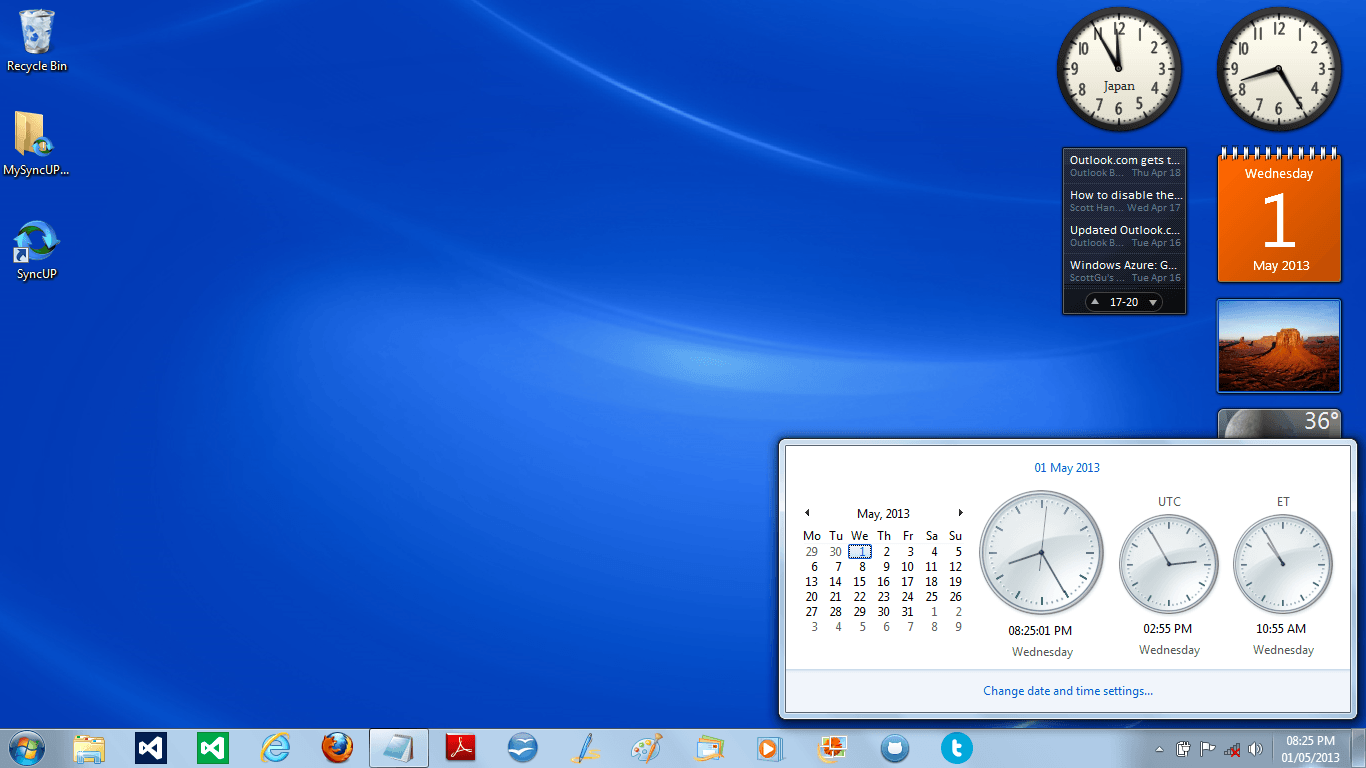Viewport: 1366px width, 768px height.
Task: Expand hidden icons in the system tray
Action: click(x=1158, y=748)
